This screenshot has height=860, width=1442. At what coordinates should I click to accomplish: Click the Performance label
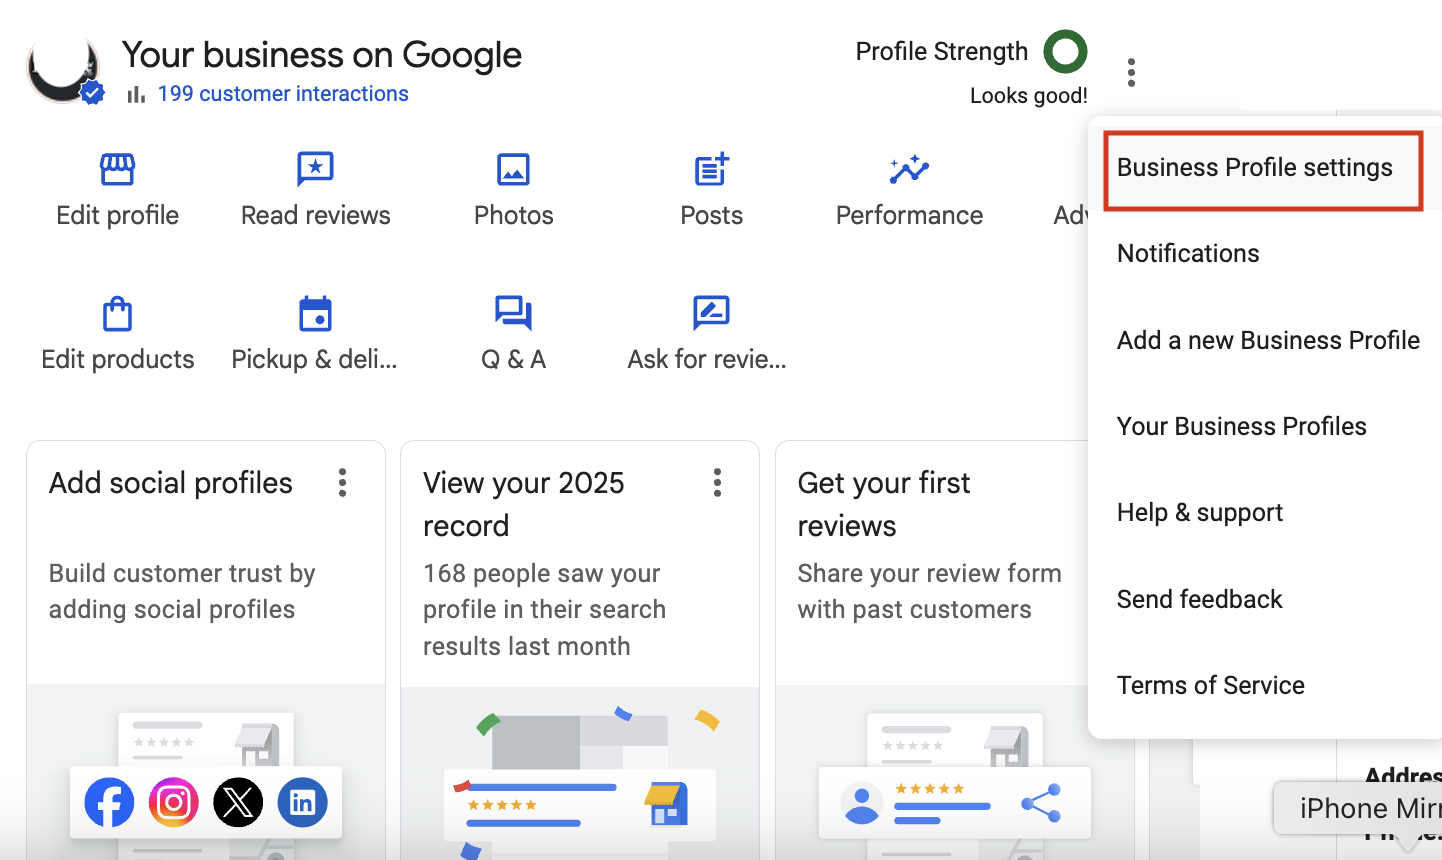pyautogui.click(x=909, y=215)
